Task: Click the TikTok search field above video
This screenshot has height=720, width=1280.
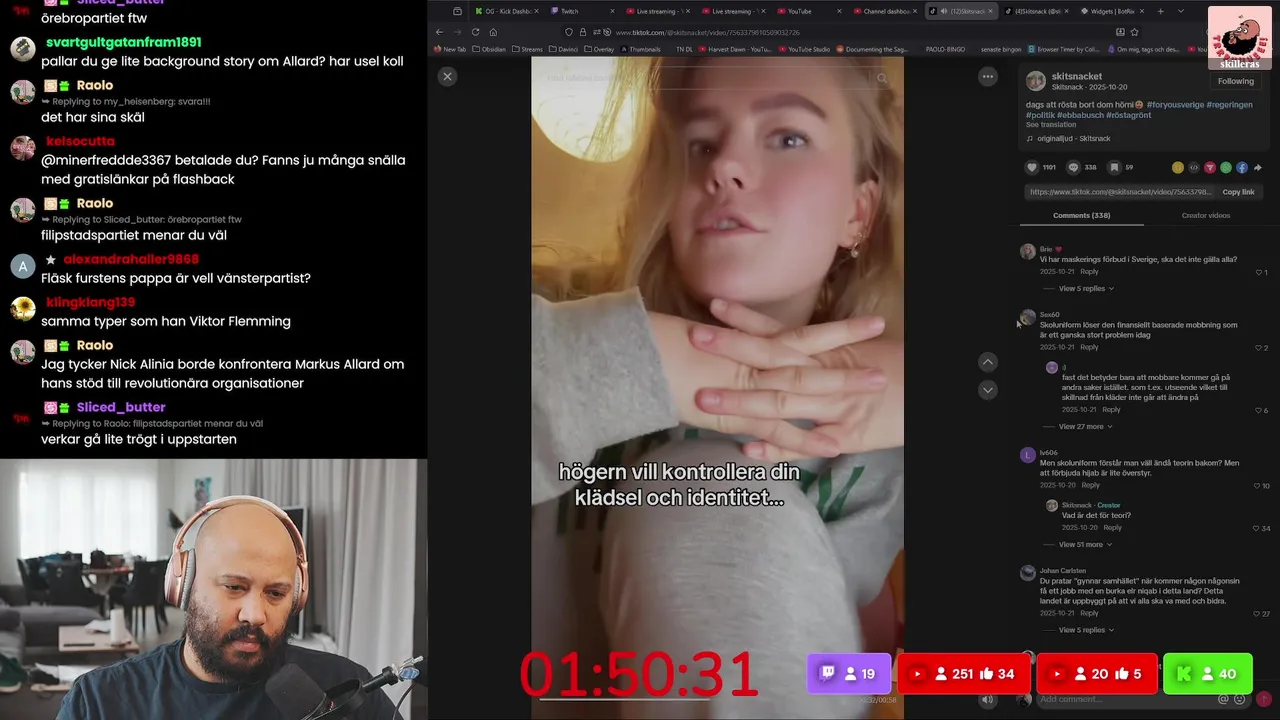Action: pyautogui.click(x=710, y=77)
